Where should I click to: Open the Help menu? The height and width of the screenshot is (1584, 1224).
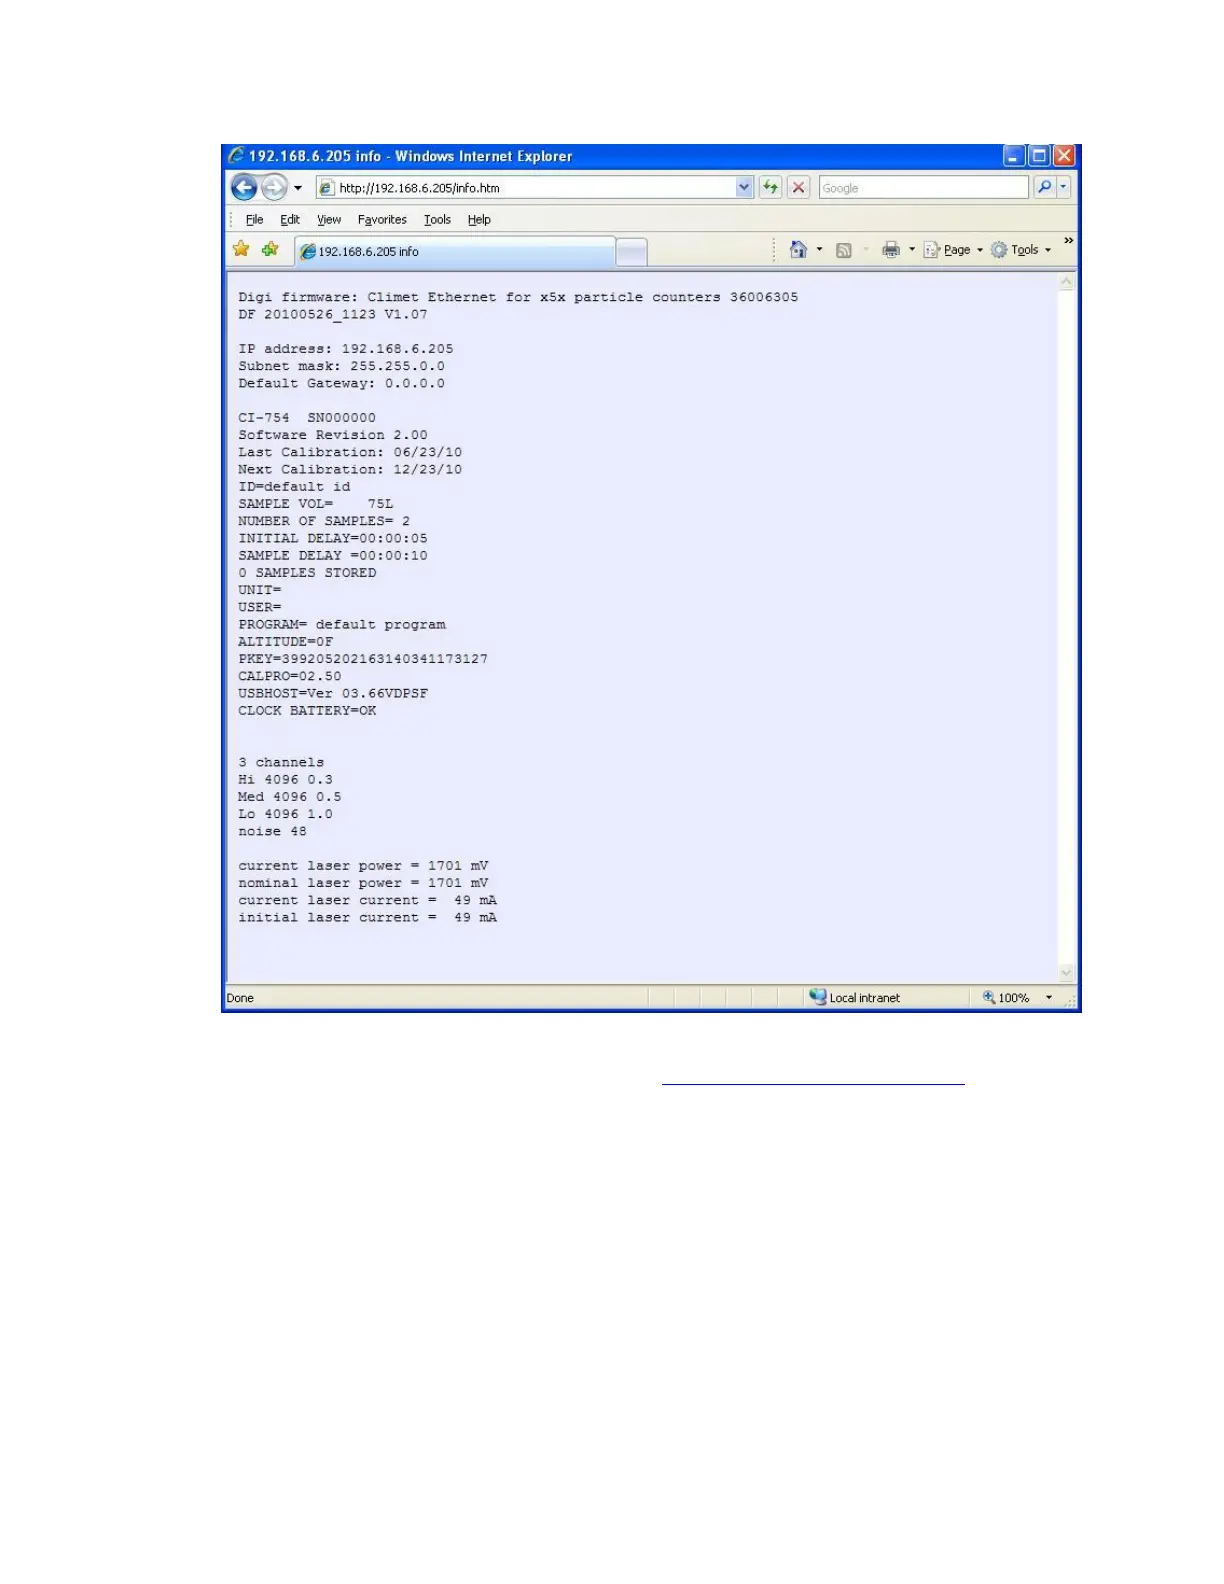click(x=479, y=220)
